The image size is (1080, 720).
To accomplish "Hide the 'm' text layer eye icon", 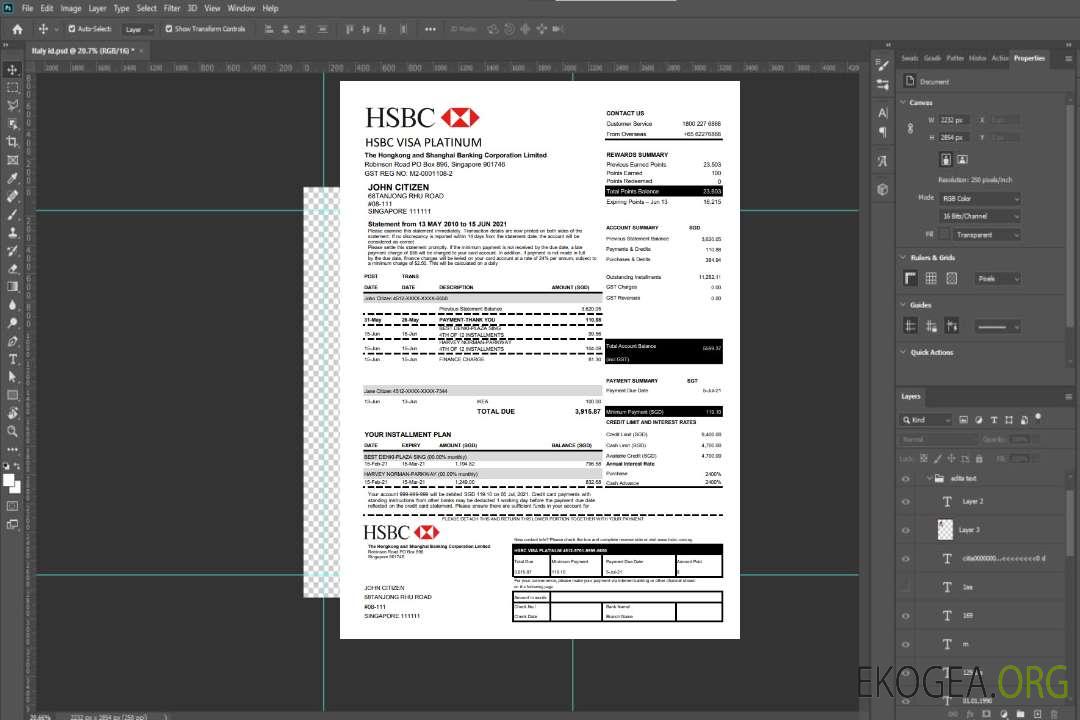I will [x=906, y=645].
